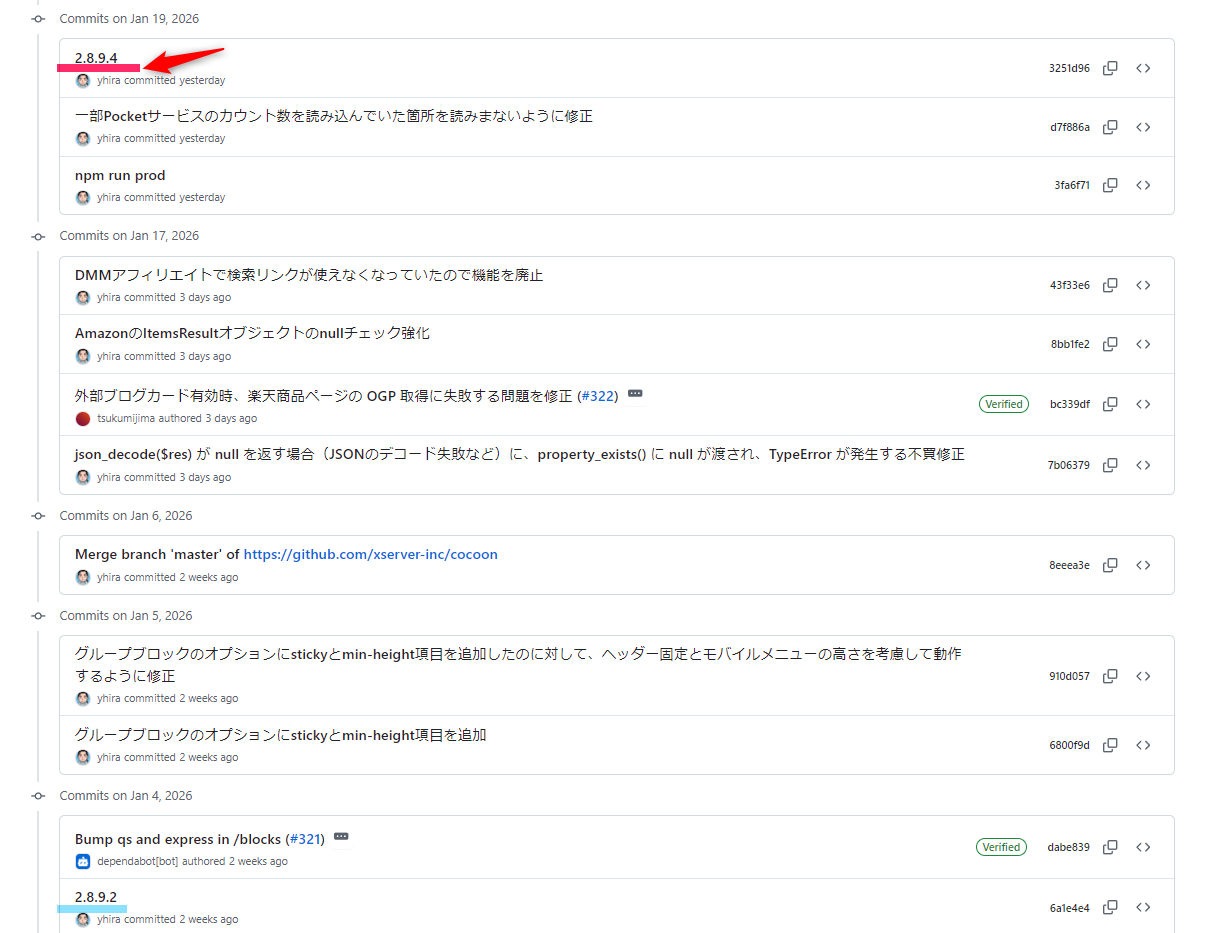Expand commit description for OGP fix #322
Viewport: 1208px width, 933px height.
coord(635,394)
